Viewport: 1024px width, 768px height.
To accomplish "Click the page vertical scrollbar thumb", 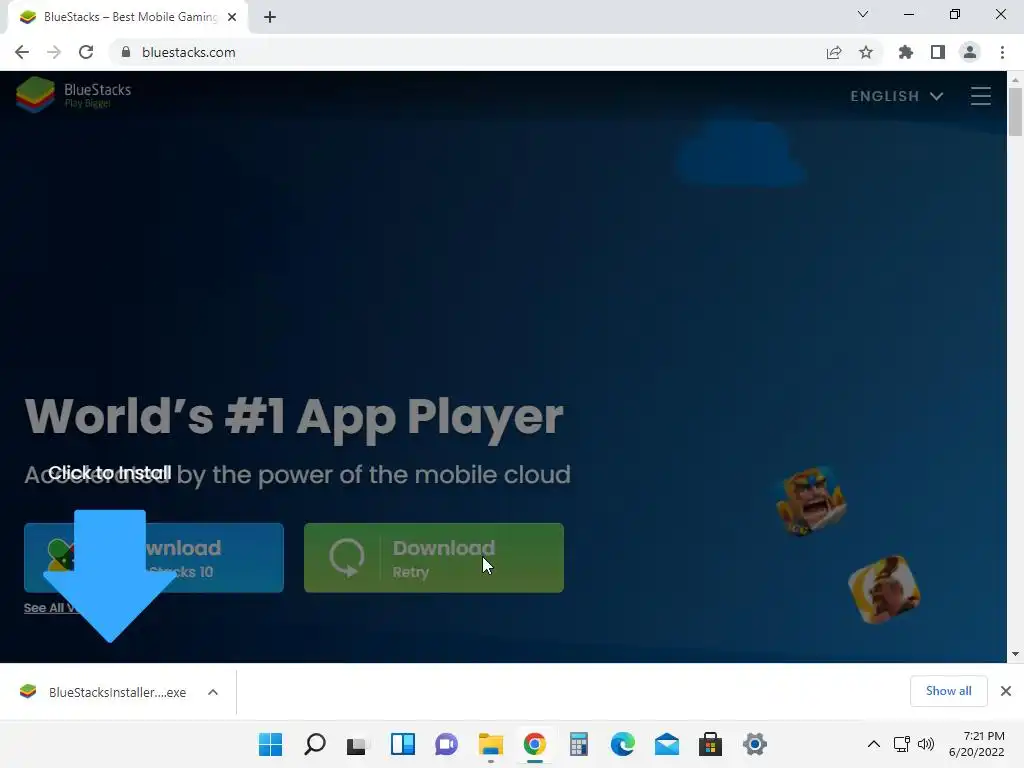I will click(x=1015, y=111).
